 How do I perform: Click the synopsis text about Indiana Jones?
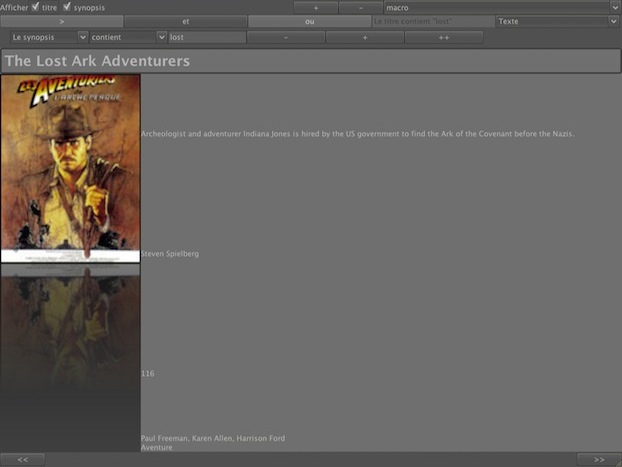(x=357, y=134)
